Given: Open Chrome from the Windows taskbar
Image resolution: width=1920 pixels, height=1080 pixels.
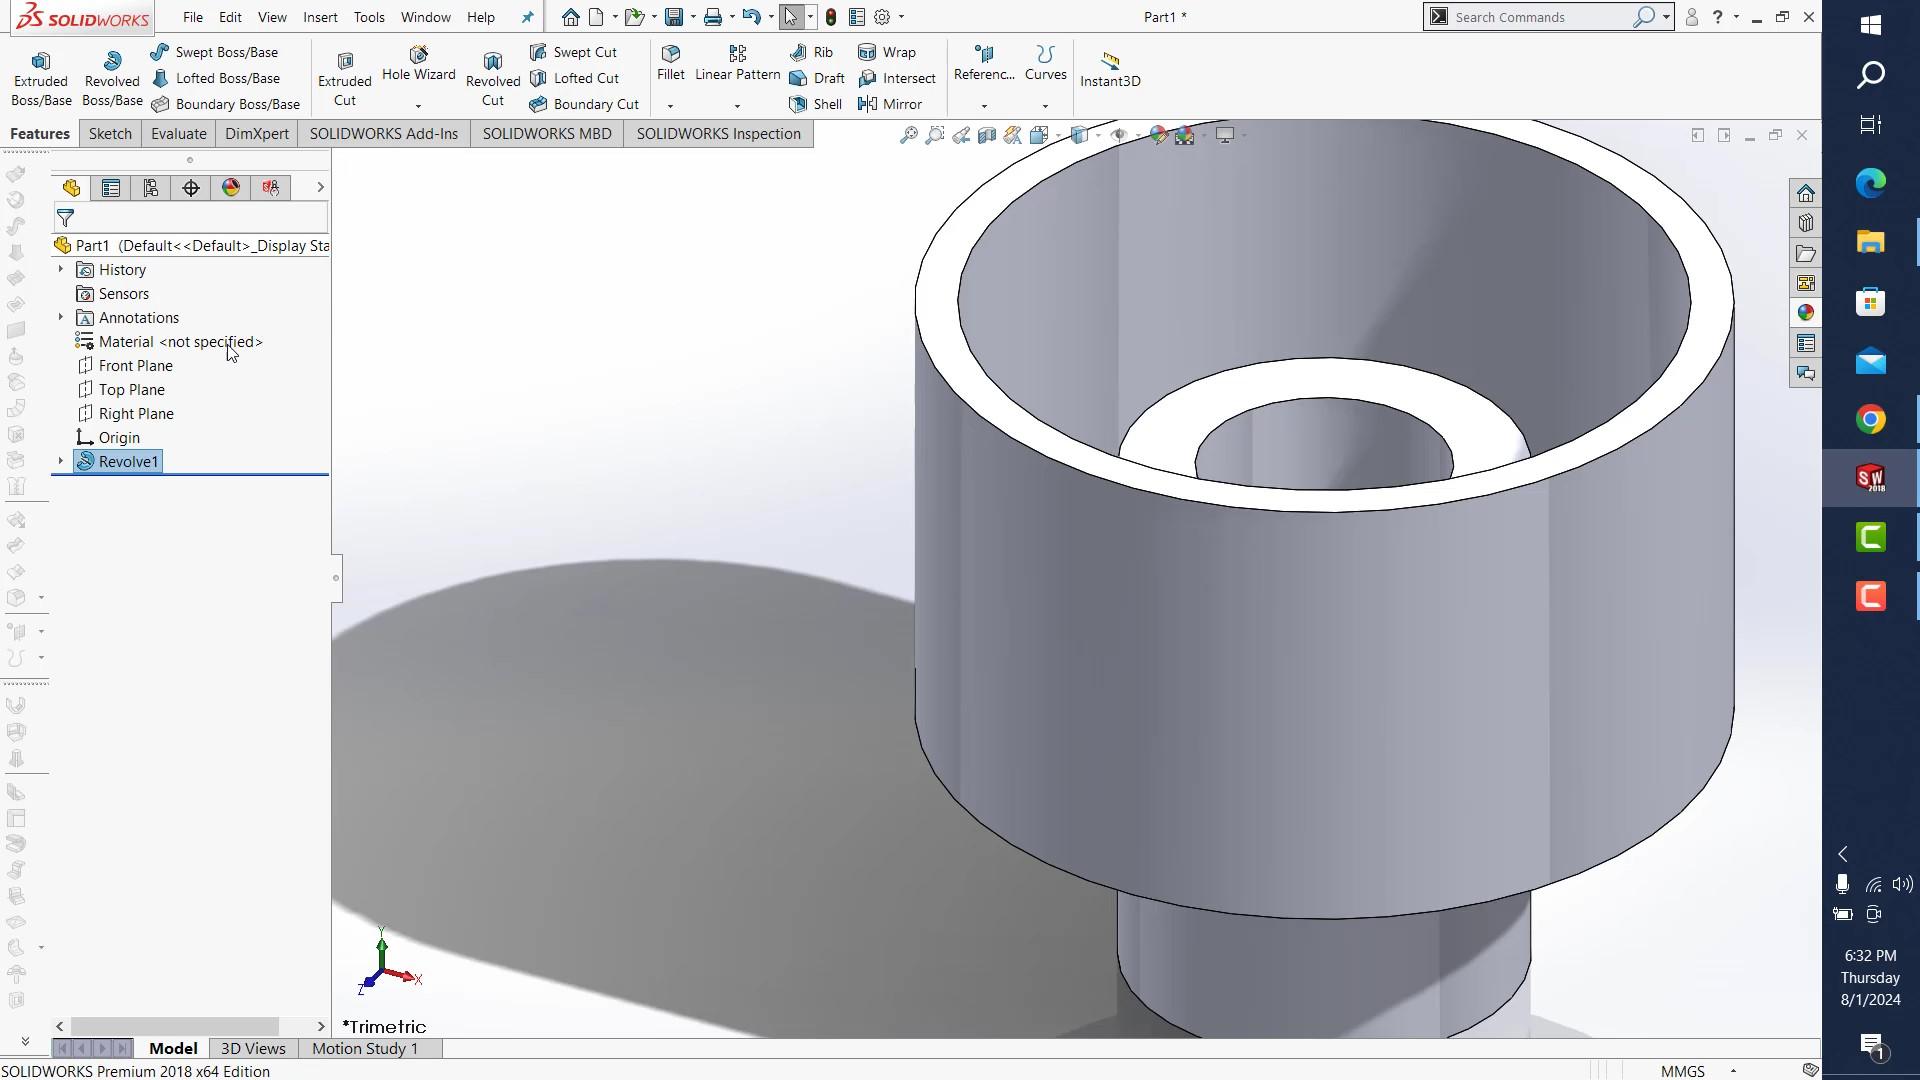Looking at the screenshot, I should pyautogui.click(x=1870, y=420).
